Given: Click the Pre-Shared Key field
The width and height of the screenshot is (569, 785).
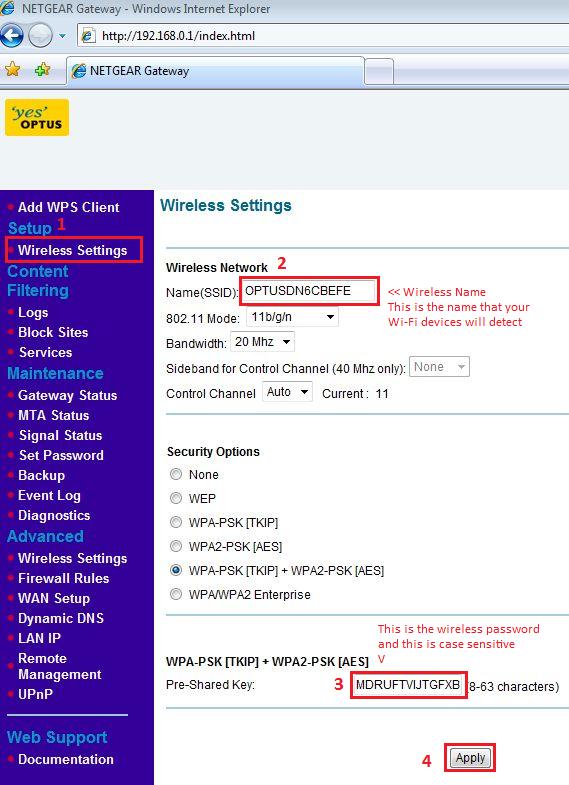Looking at the screenshot, I should coord(408,685).
